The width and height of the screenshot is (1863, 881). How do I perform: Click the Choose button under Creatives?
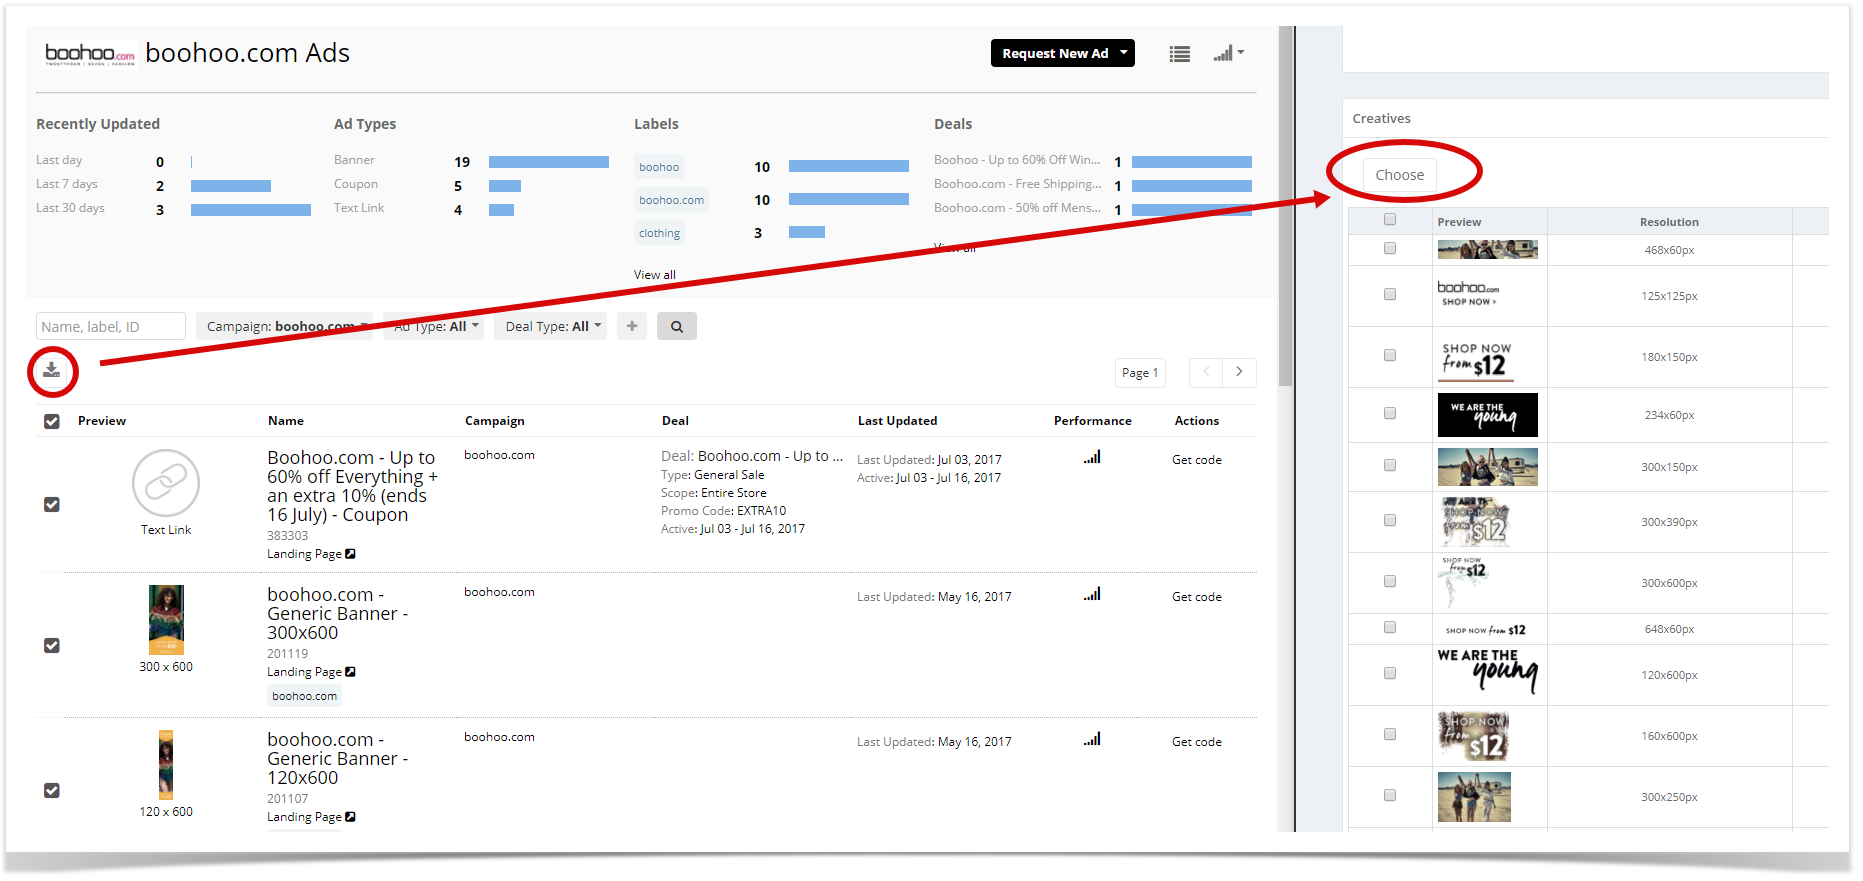pos(1398,175)
